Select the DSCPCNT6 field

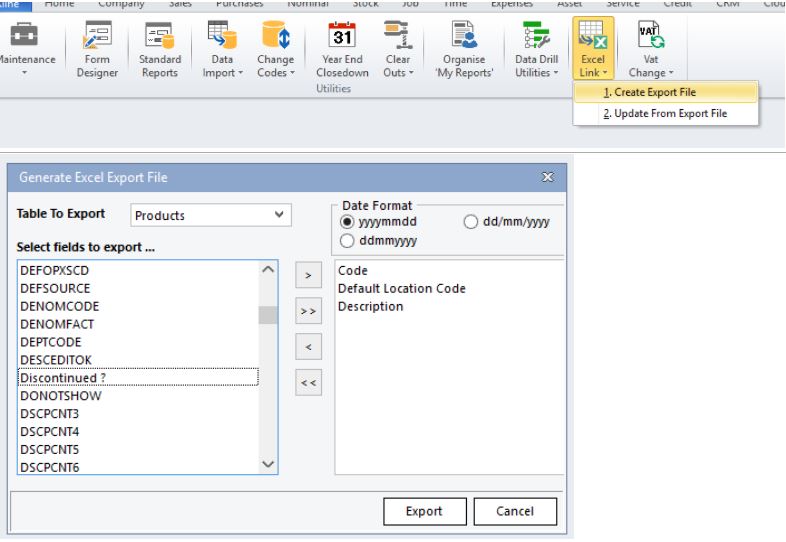138,467
